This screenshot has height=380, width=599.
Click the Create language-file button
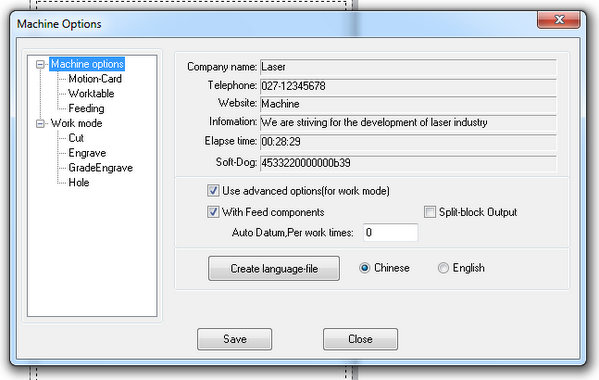[x=274, y=268]
